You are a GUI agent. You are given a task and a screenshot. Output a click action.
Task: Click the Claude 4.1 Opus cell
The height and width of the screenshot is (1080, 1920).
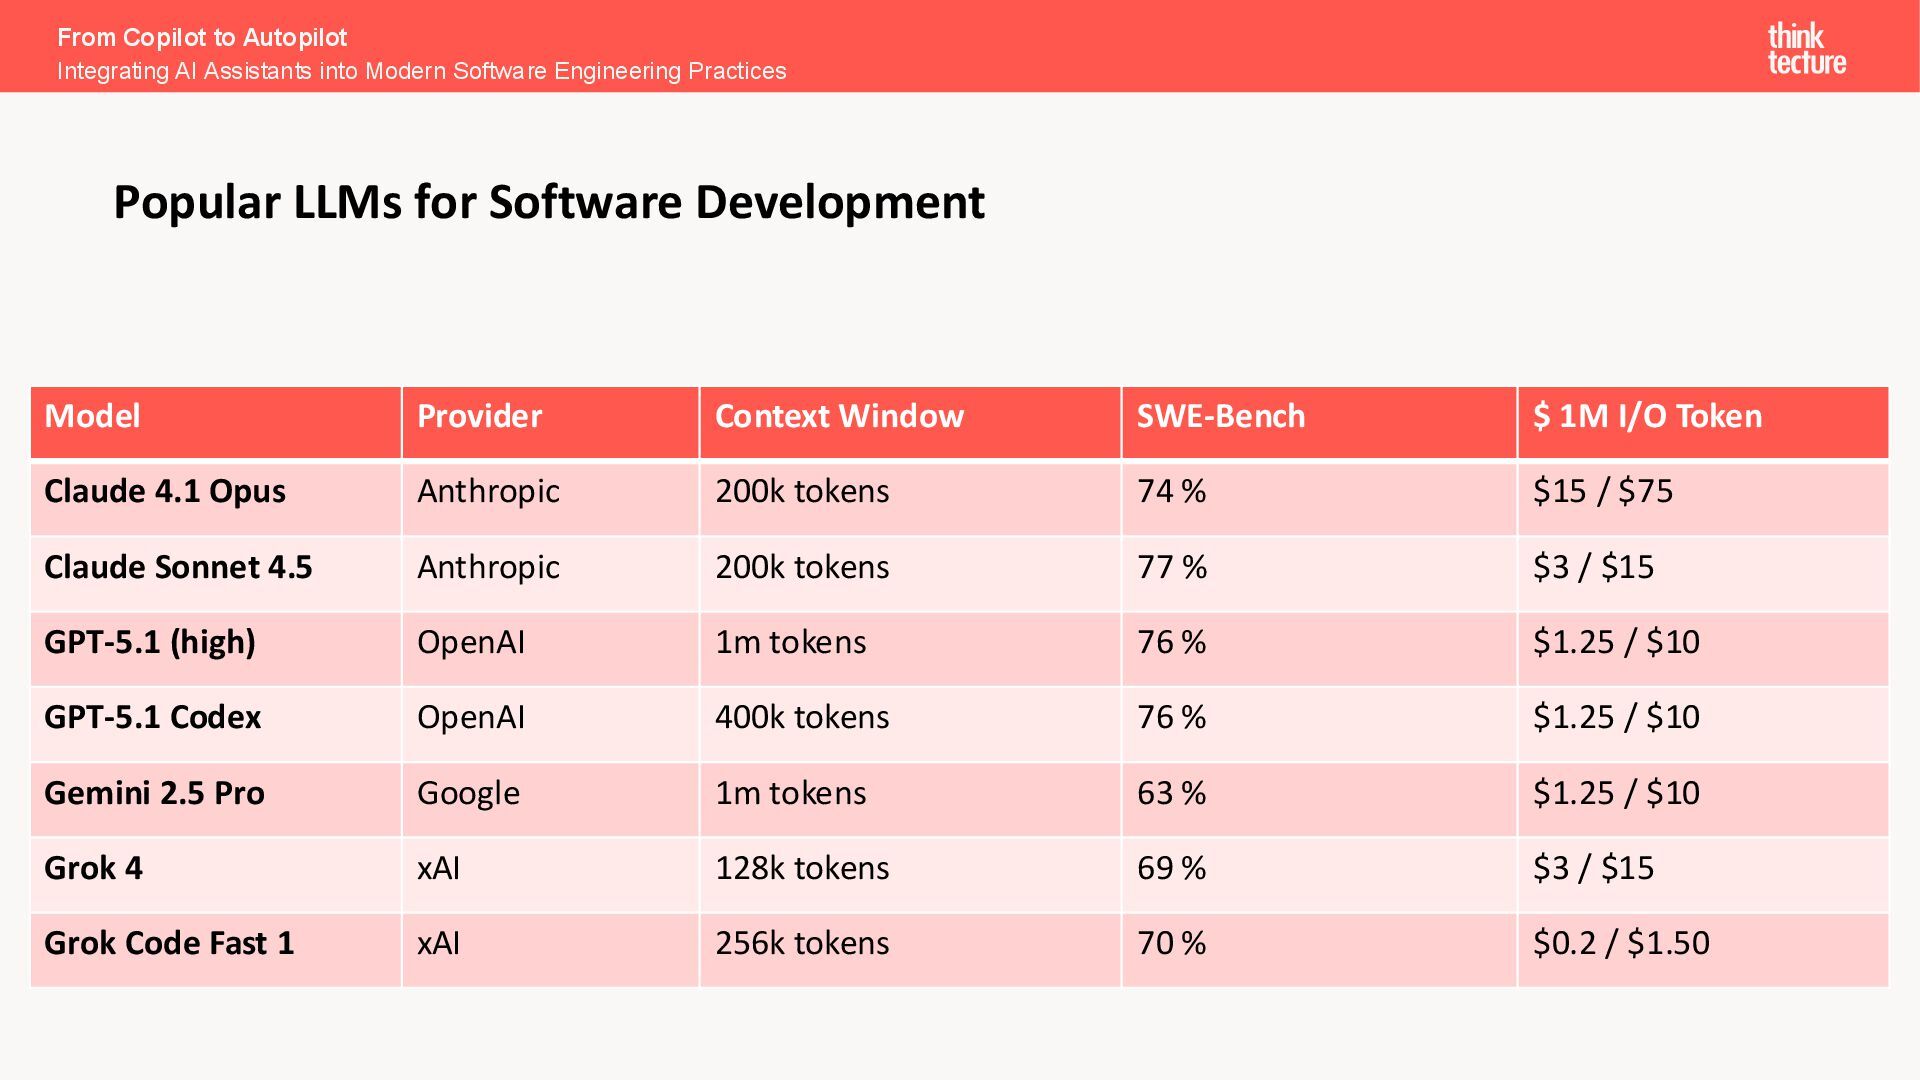click(216, 498)
